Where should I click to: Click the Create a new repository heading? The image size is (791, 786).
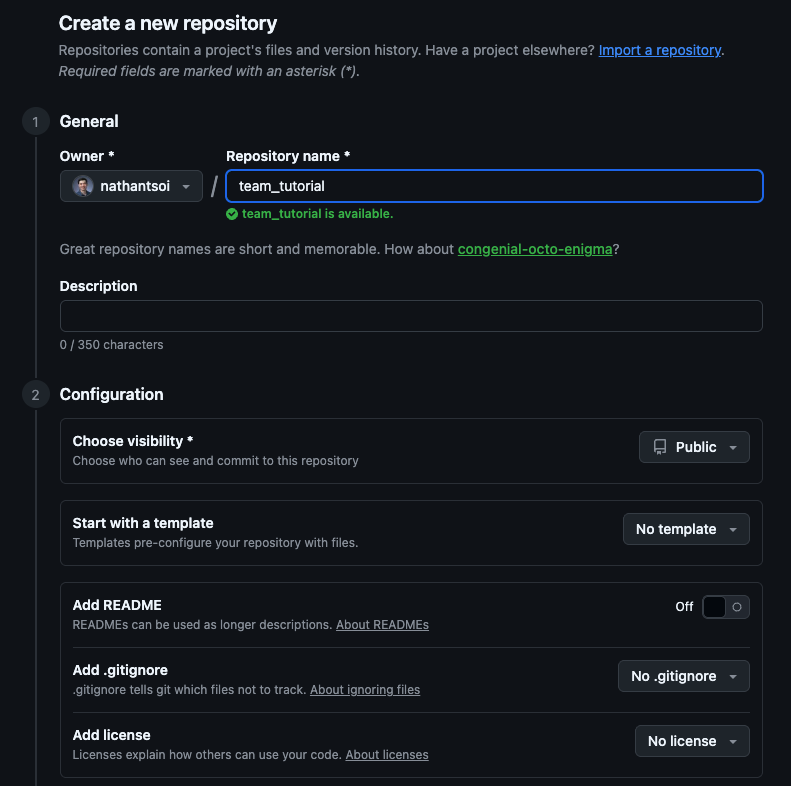pyautogui.click(x=168, y=23)
